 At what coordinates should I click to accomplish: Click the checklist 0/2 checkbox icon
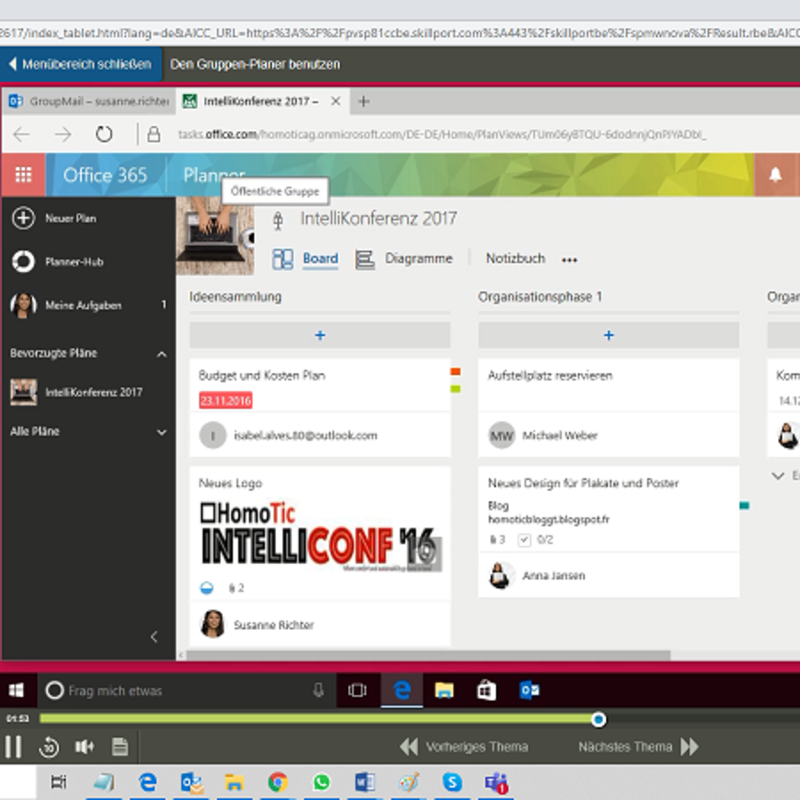tap(524, 540)
